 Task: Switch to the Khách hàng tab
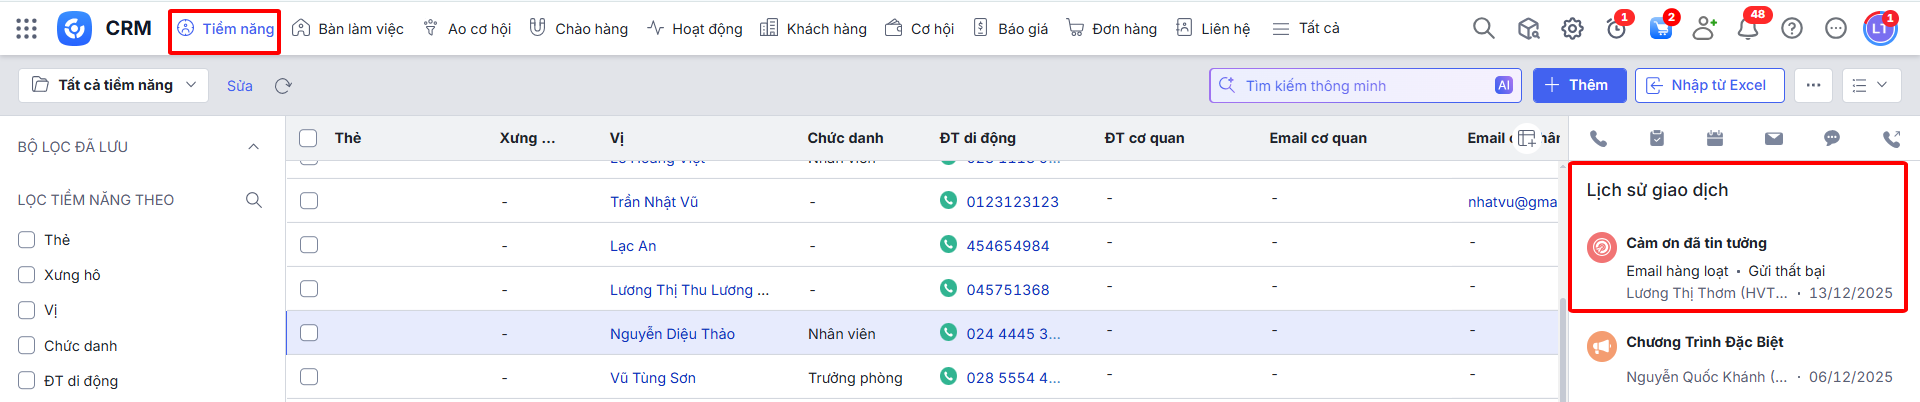pos(813,29)
